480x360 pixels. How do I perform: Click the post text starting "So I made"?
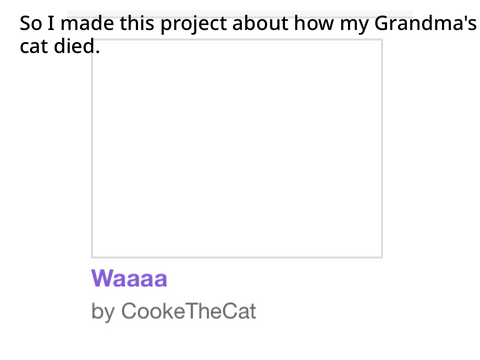[248, 34]
